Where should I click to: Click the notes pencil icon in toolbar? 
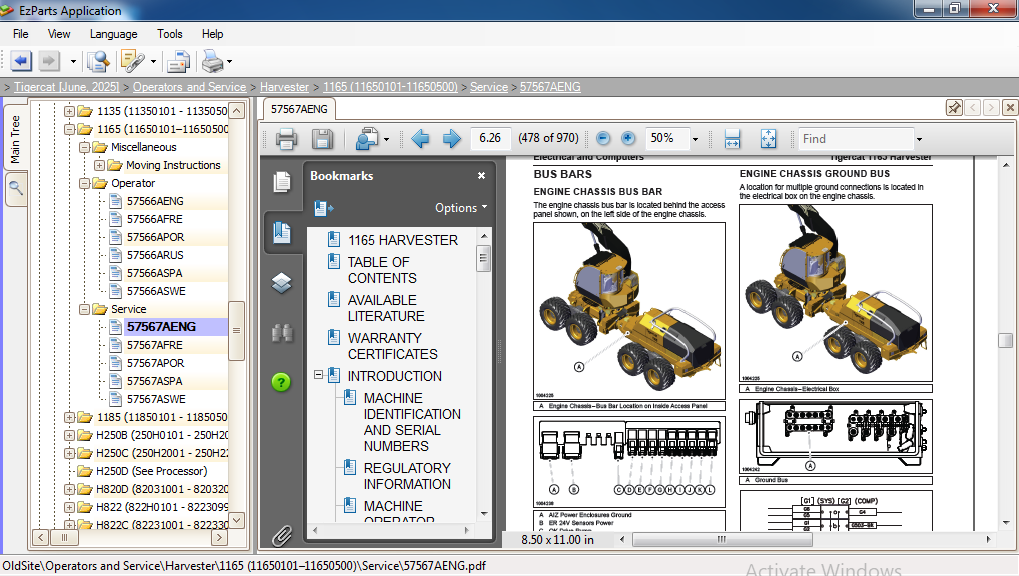(133, 61)
